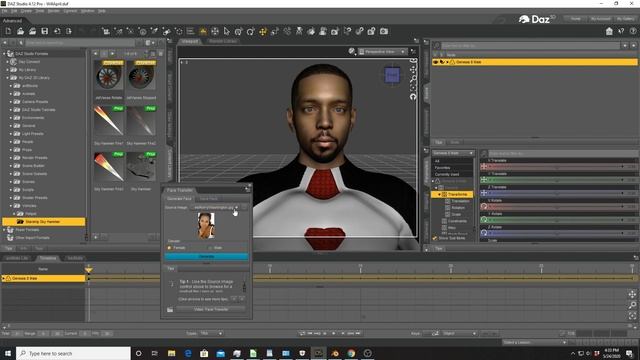Open the Perspective View camera dropdown
The image size is (640, 360).
(x=382, y=52)
